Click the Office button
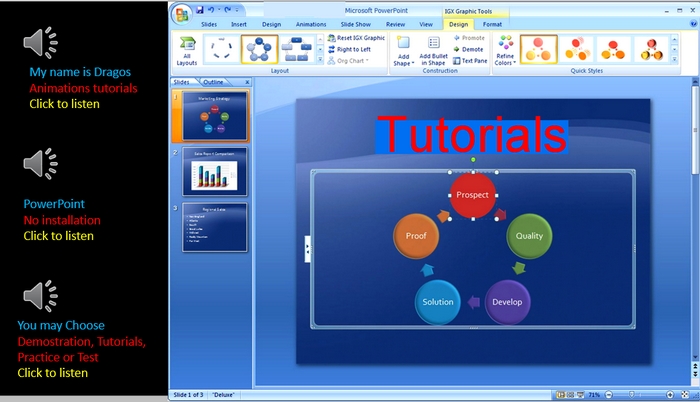 pos(181,13)
